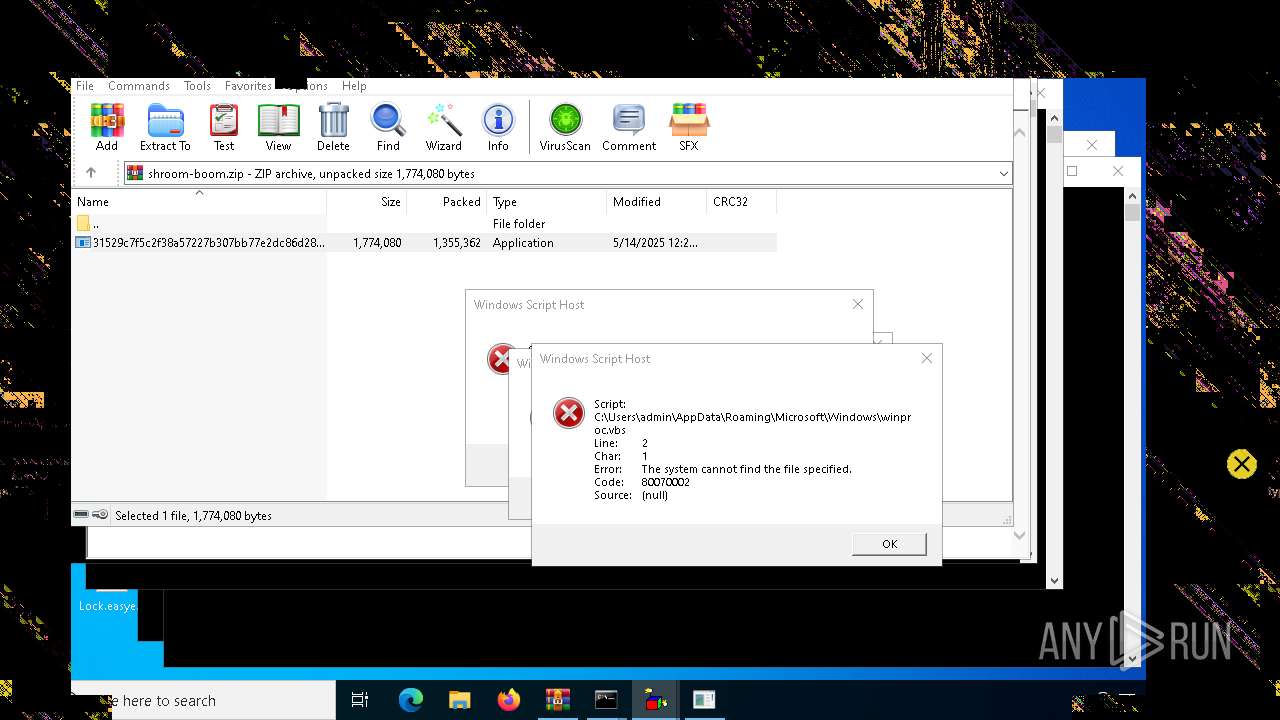Start VirusScan on the archive
Image resolution: width=1280 pixels, height=720 pixels.
tap(565, 127)
